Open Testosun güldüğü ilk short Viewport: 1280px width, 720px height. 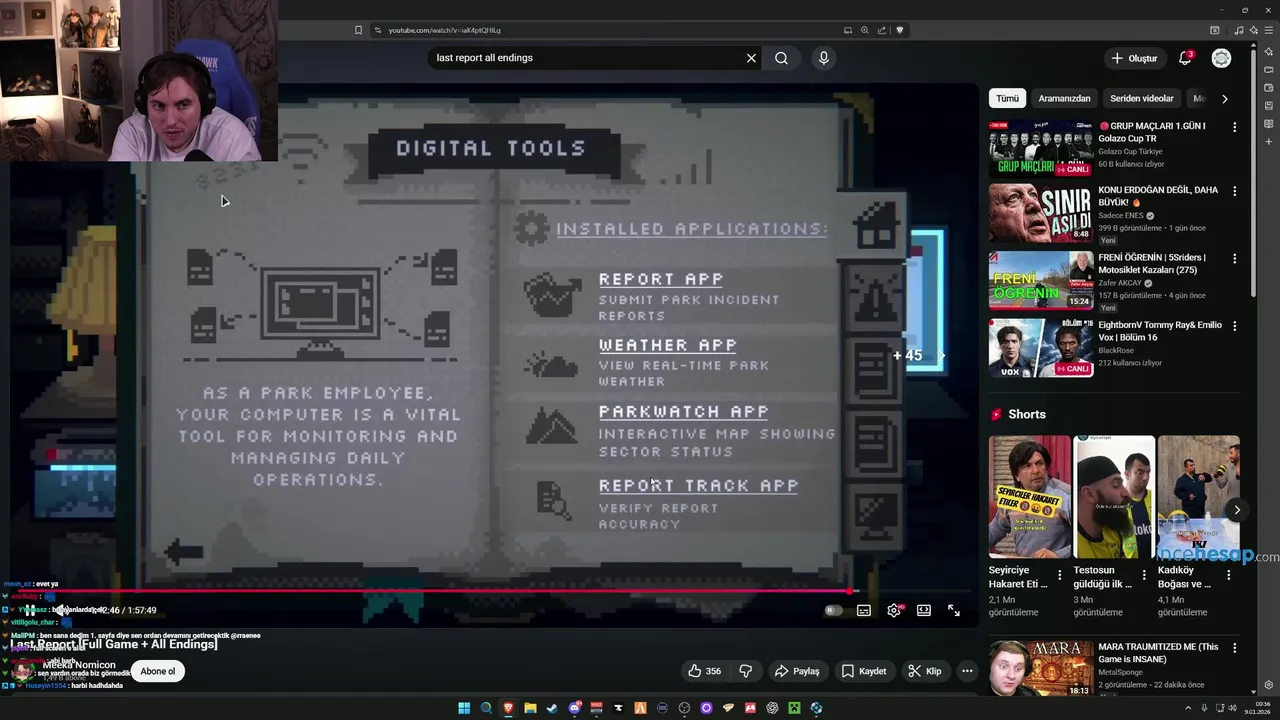[x=1114, y=497]
